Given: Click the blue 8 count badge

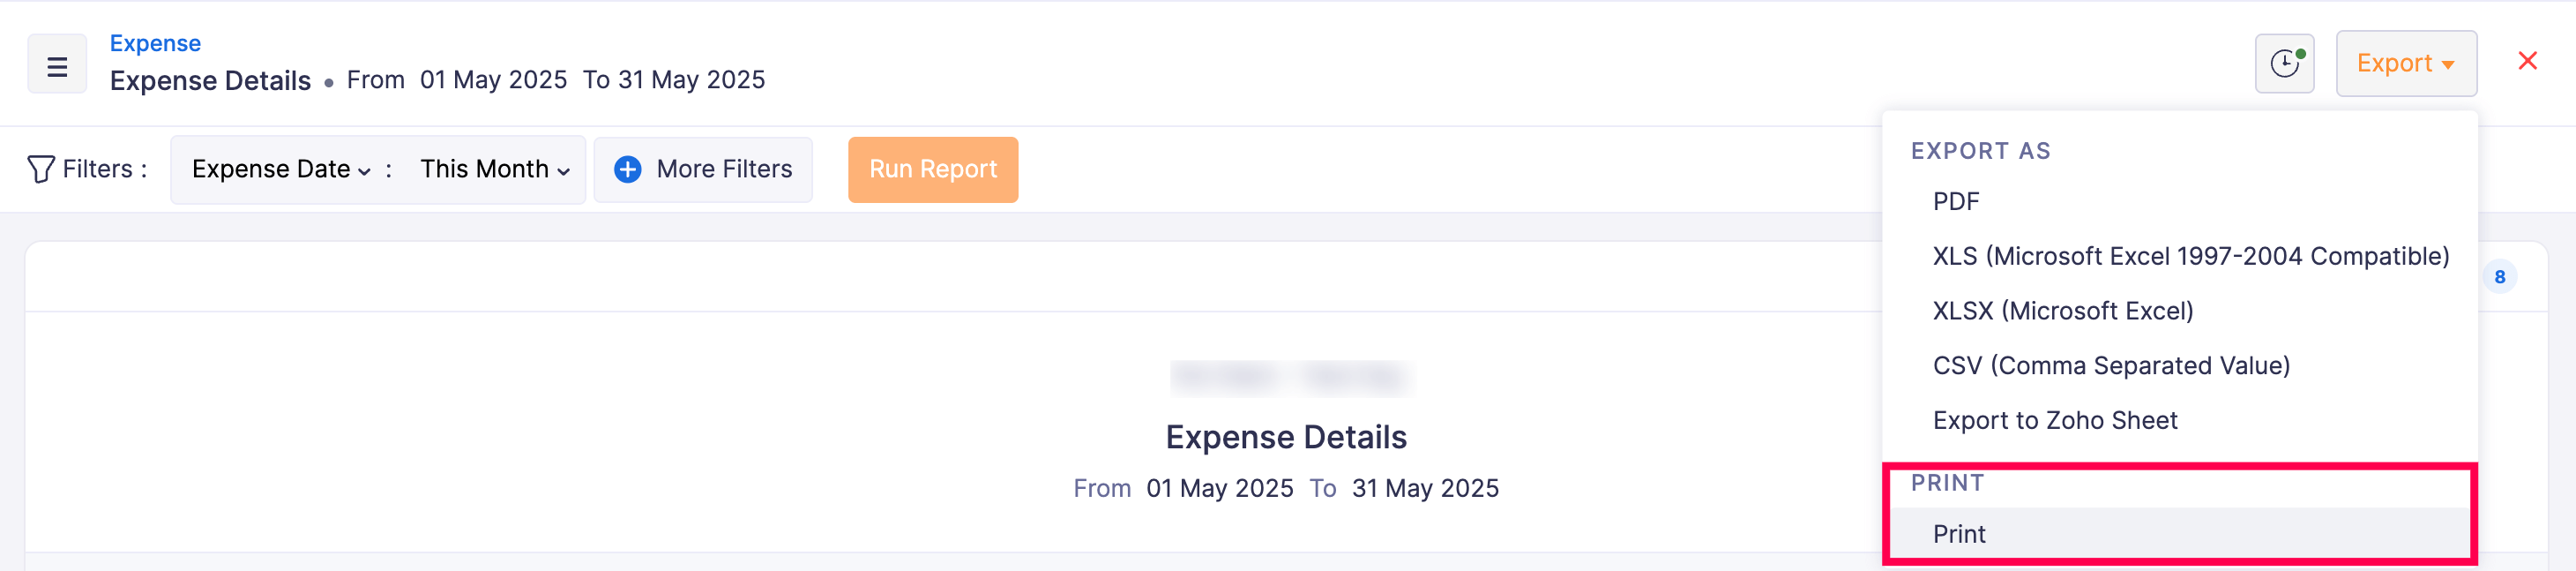Looking at the screenshot, I should pos(2499,277).
